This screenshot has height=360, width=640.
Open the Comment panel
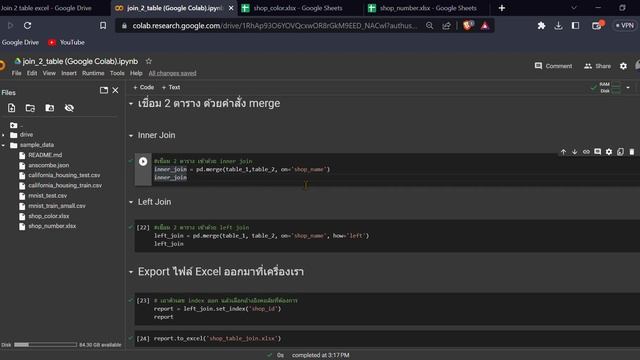click(x=553, y=66)
